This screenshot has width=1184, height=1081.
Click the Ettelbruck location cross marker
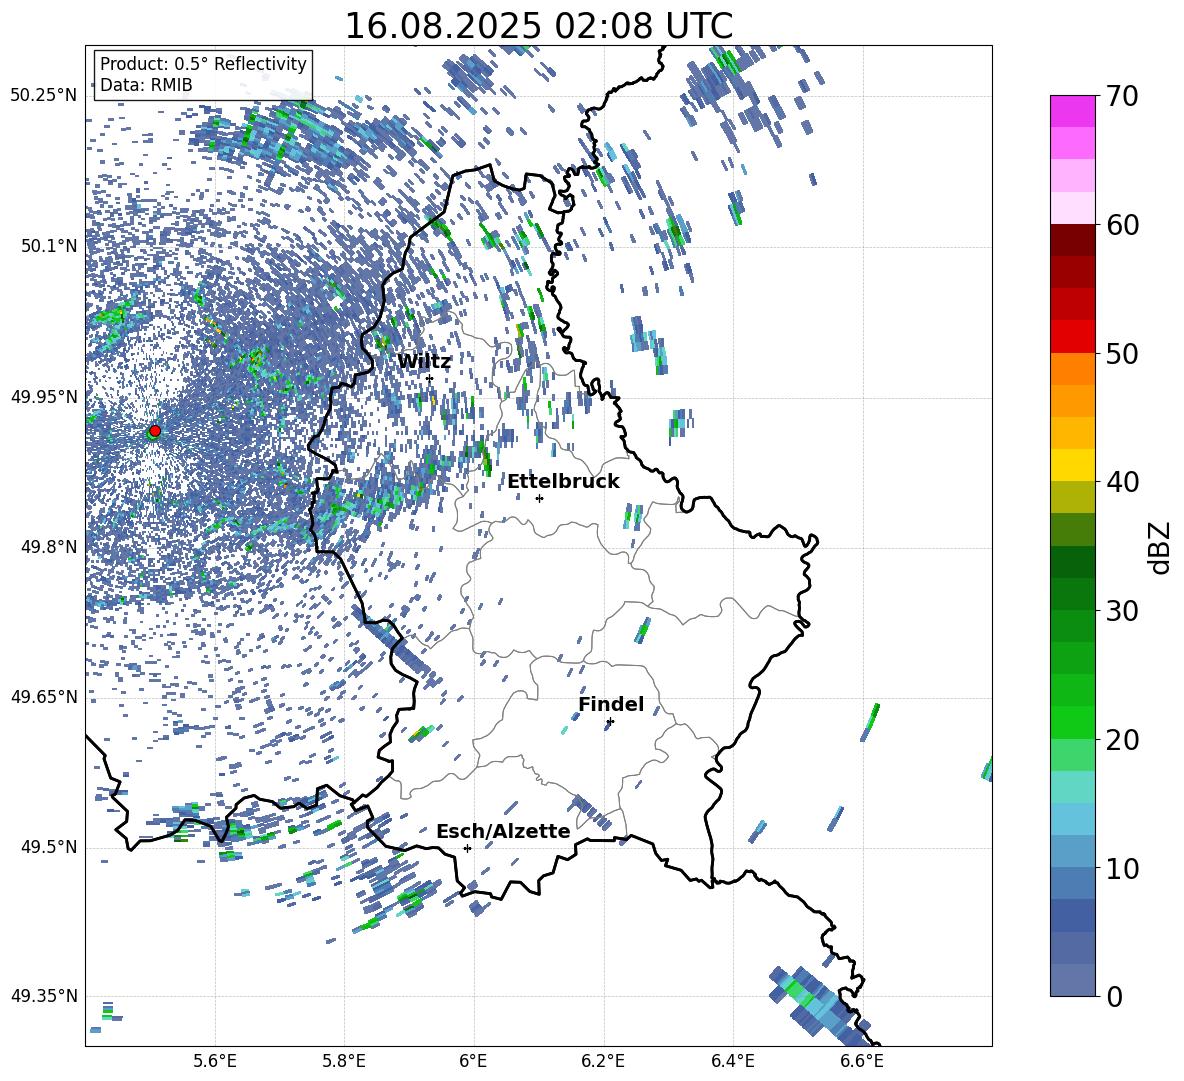(x=539, y=498)
